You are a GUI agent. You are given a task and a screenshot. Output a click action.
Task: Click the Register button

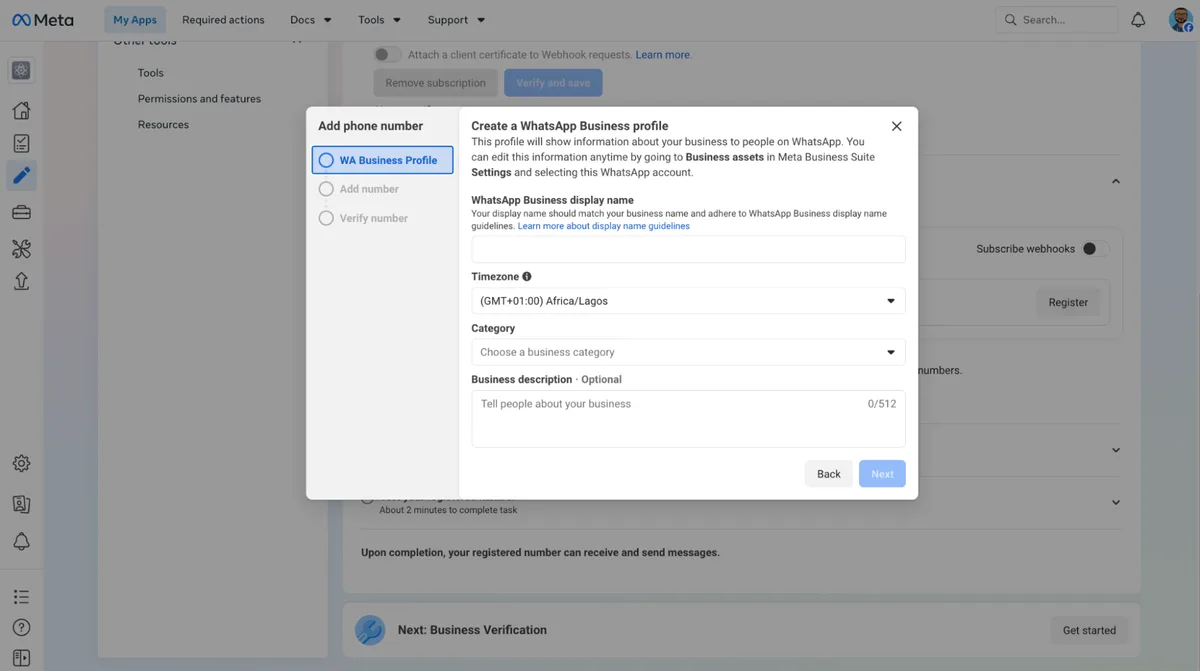[1068, 302]
